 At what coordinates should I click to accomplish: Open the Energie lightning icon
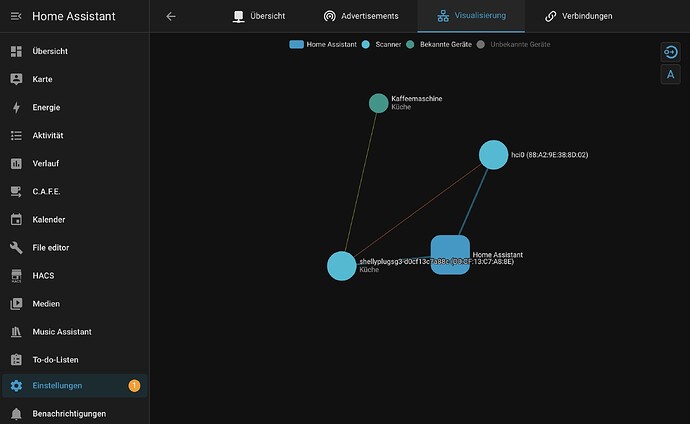[x=16, y=107]
